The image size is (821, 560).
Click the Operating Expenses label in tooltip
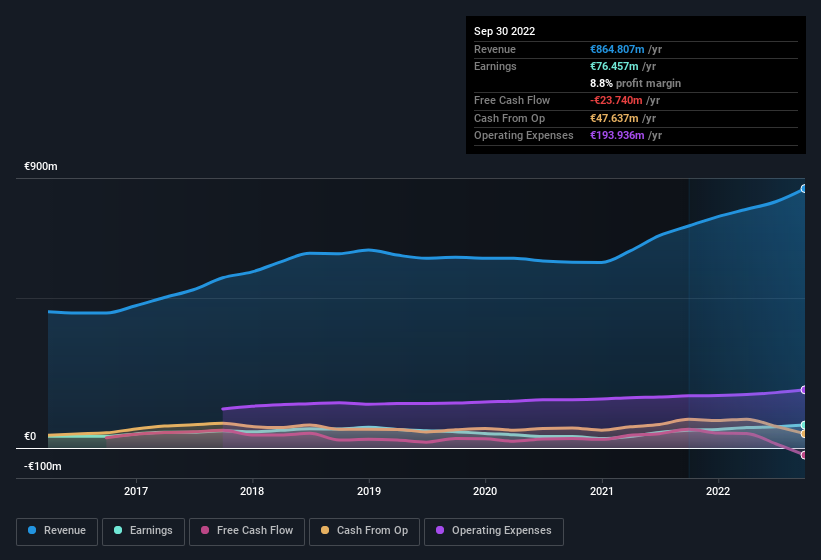tap(524, 135)
